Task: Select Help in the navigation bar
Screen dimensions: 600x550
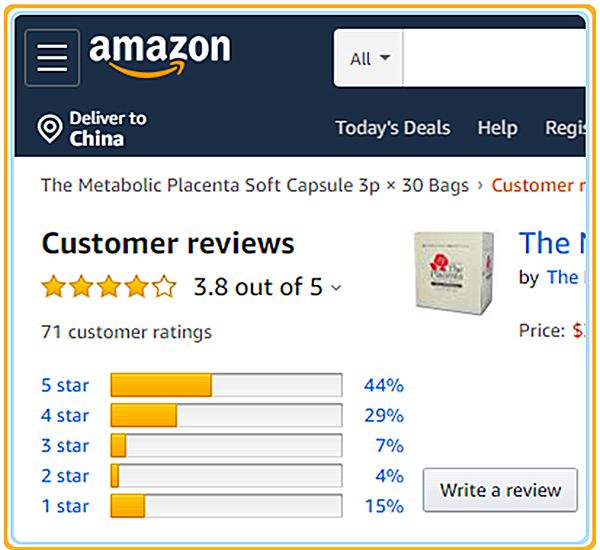Action: pyautogui.click(x=497, y=128)
